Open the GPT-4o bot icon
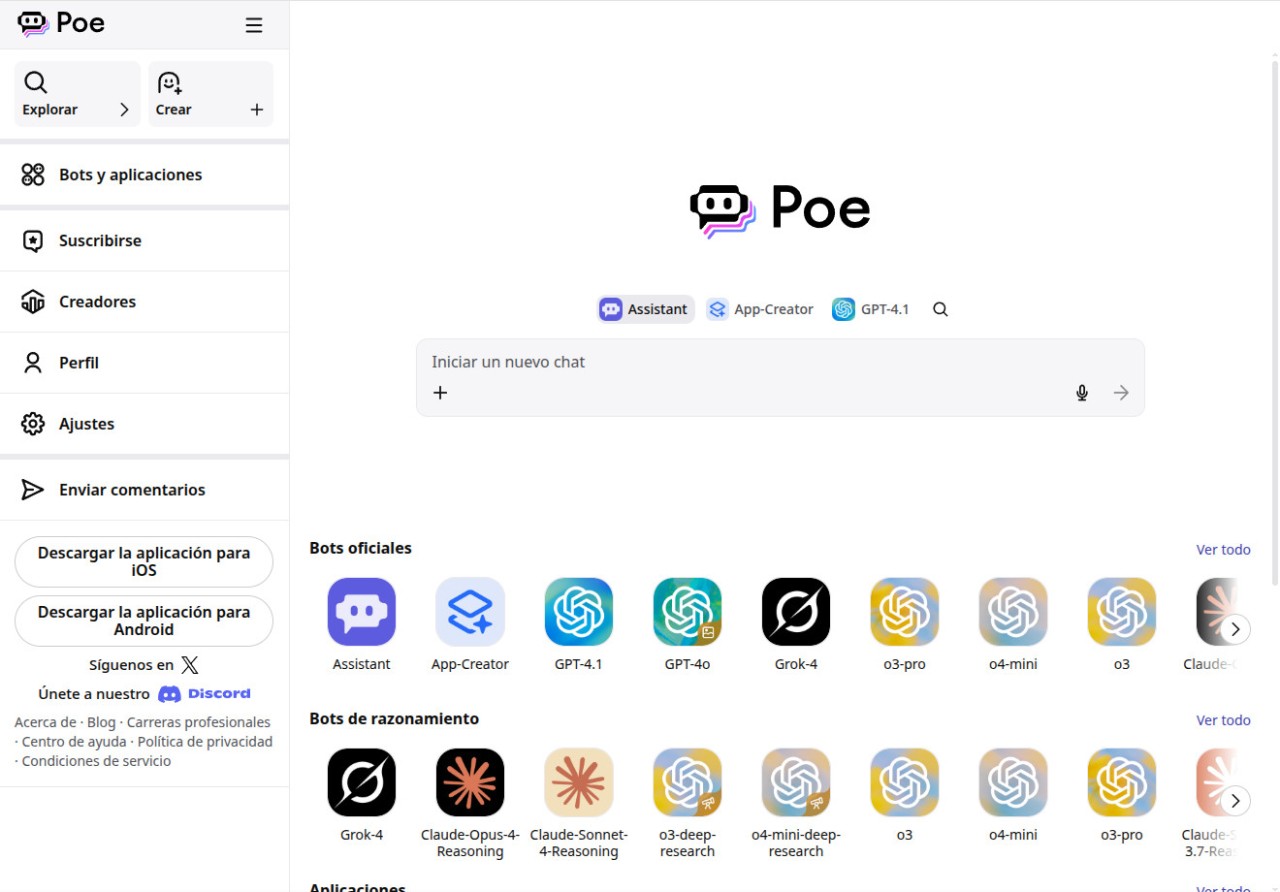The image size is (1280, 892). (687, 612)
